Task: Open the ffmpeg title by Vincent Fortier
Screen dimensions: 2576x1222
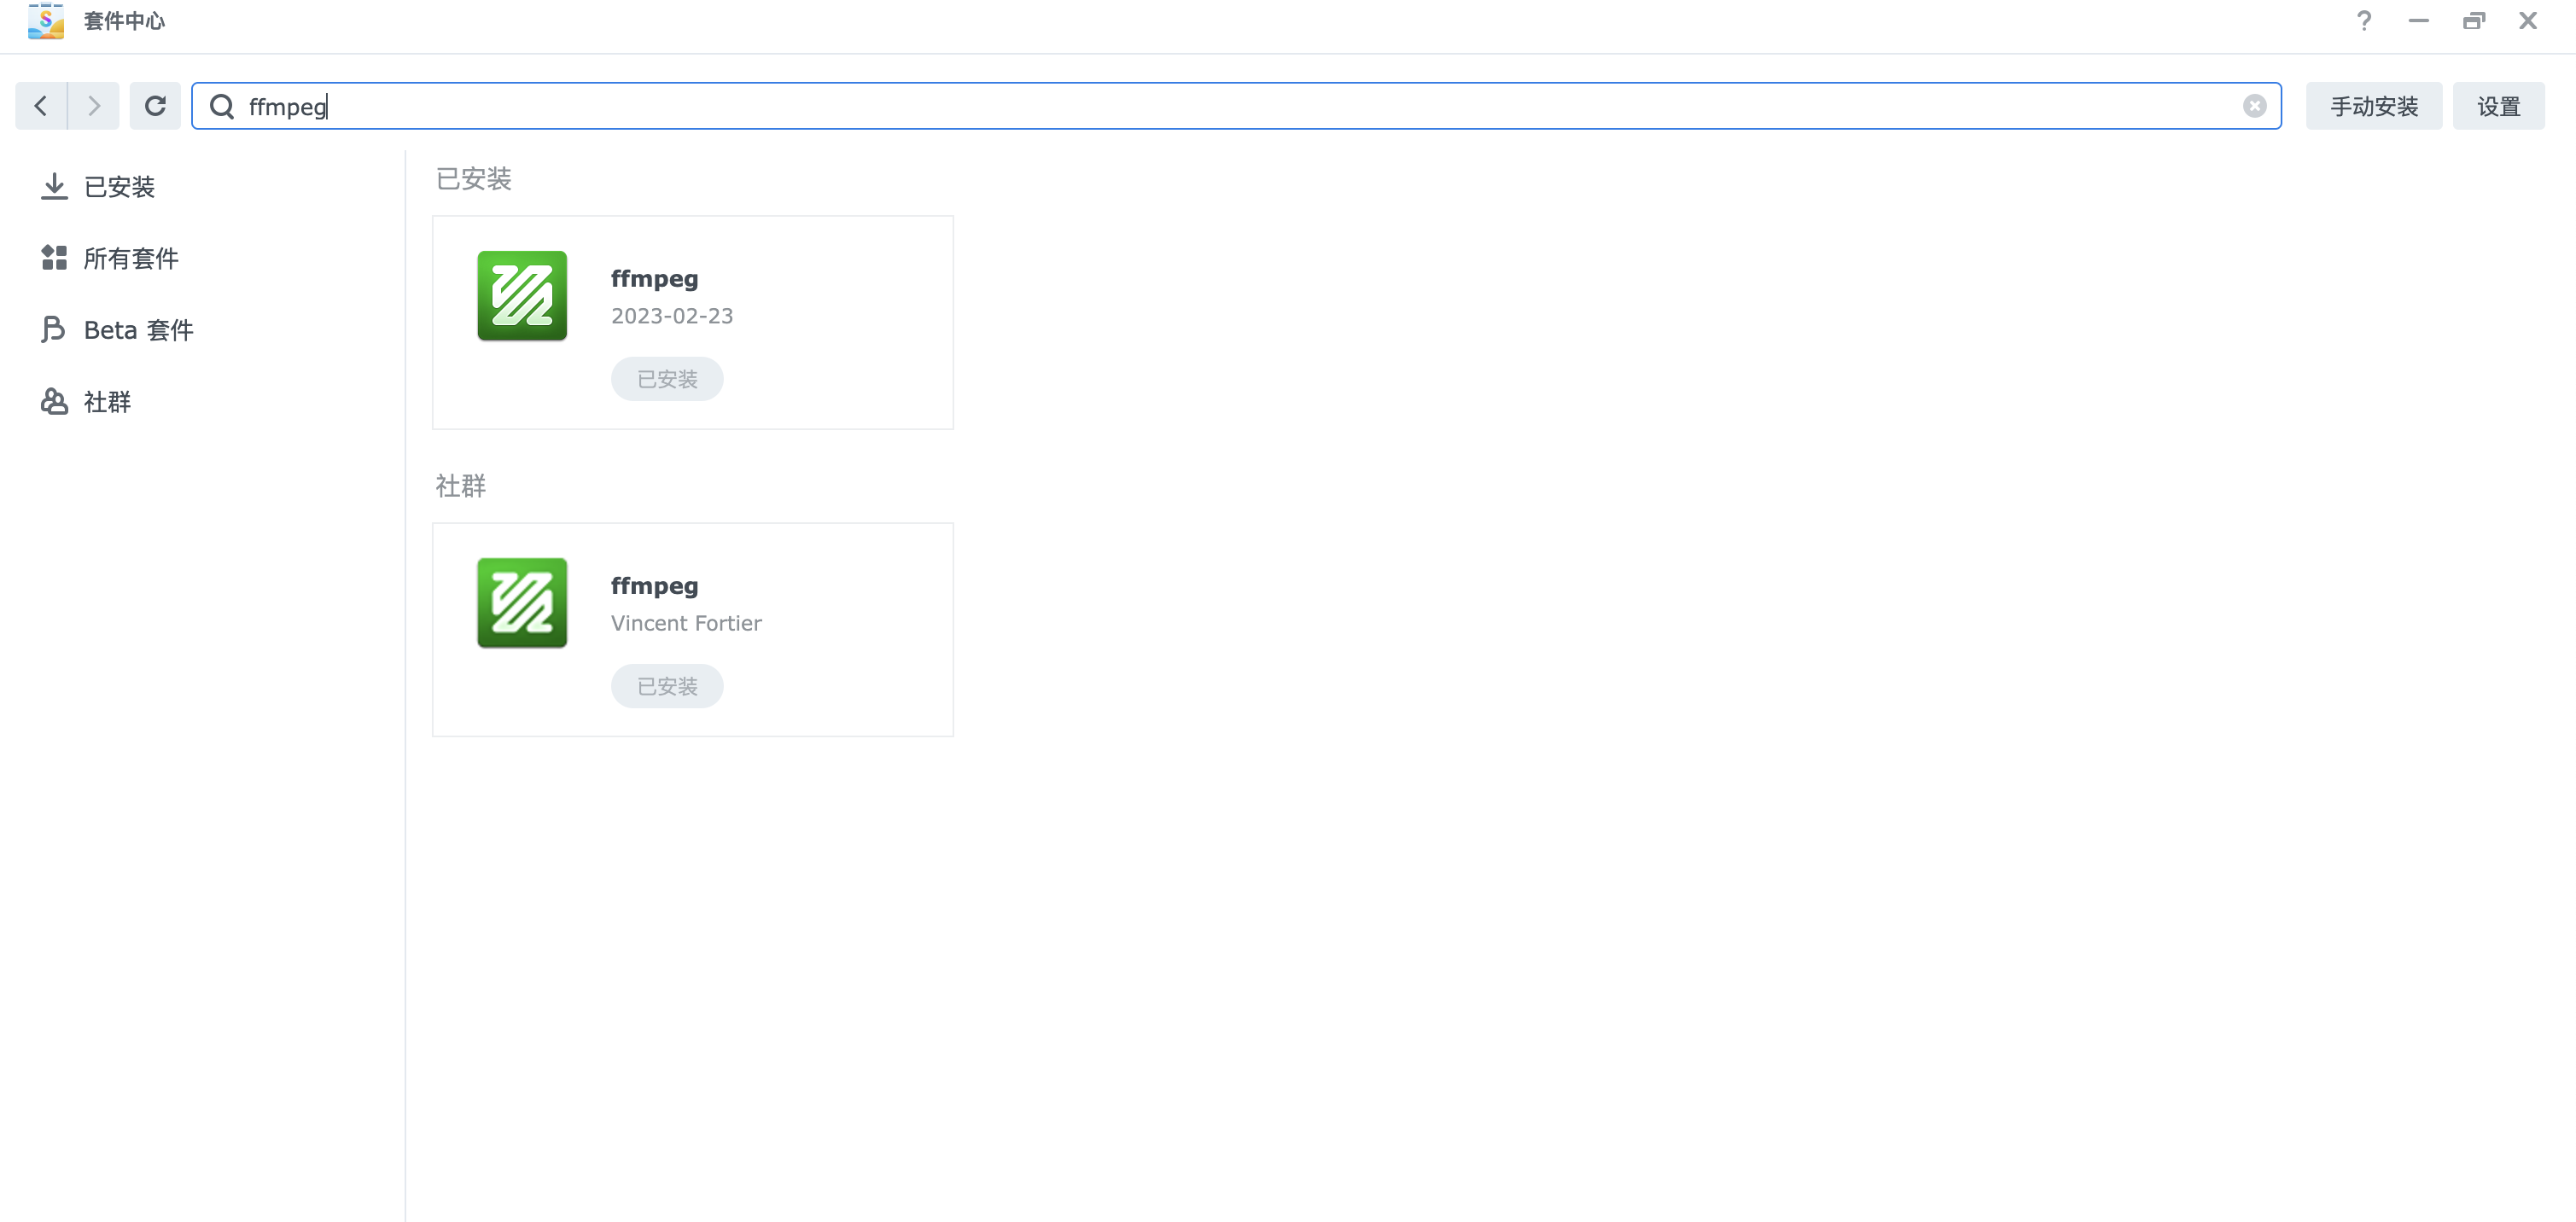Action: 655,586
